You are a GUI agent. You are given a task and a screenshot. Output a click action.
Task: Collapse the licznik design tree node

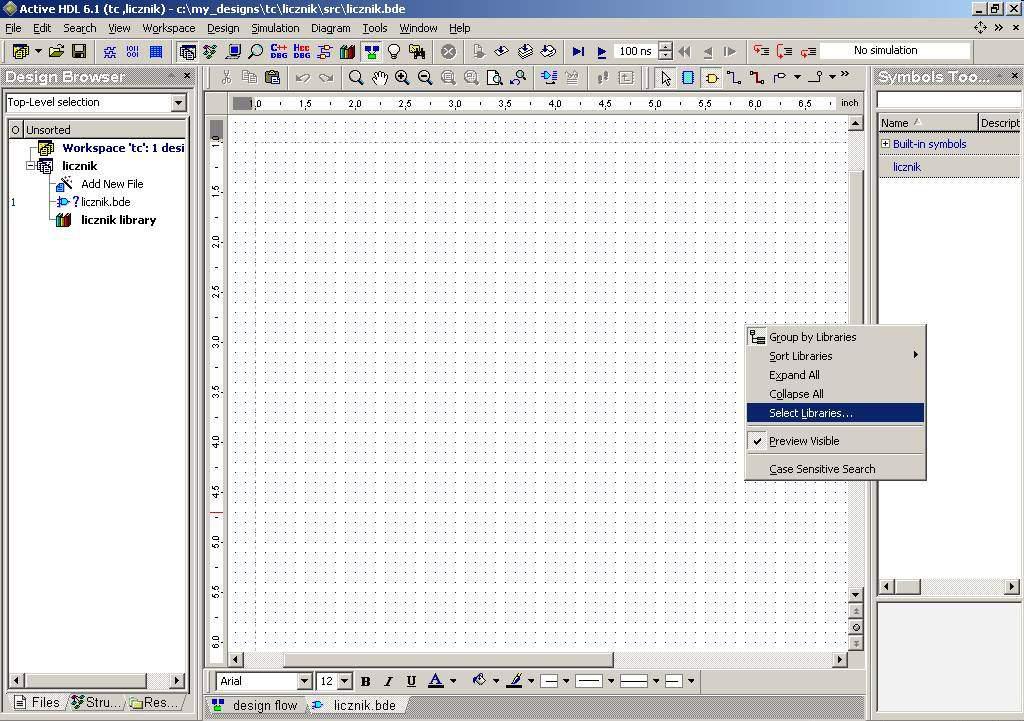30,166
